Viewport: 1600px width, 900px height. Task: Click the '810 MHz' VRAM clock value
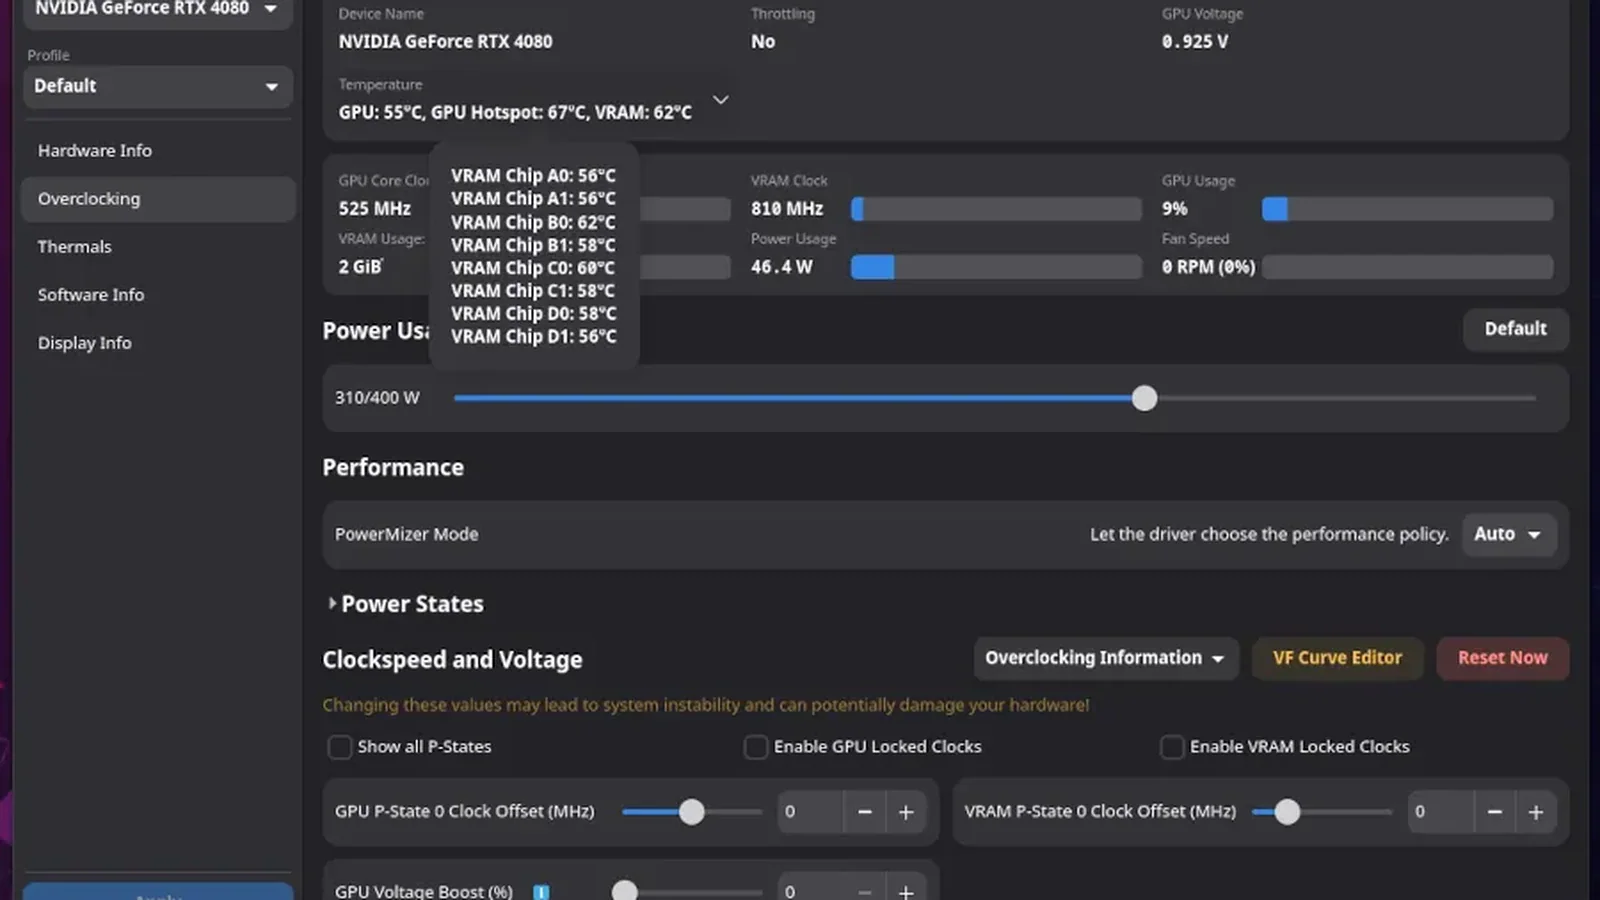tap(787, 209)
